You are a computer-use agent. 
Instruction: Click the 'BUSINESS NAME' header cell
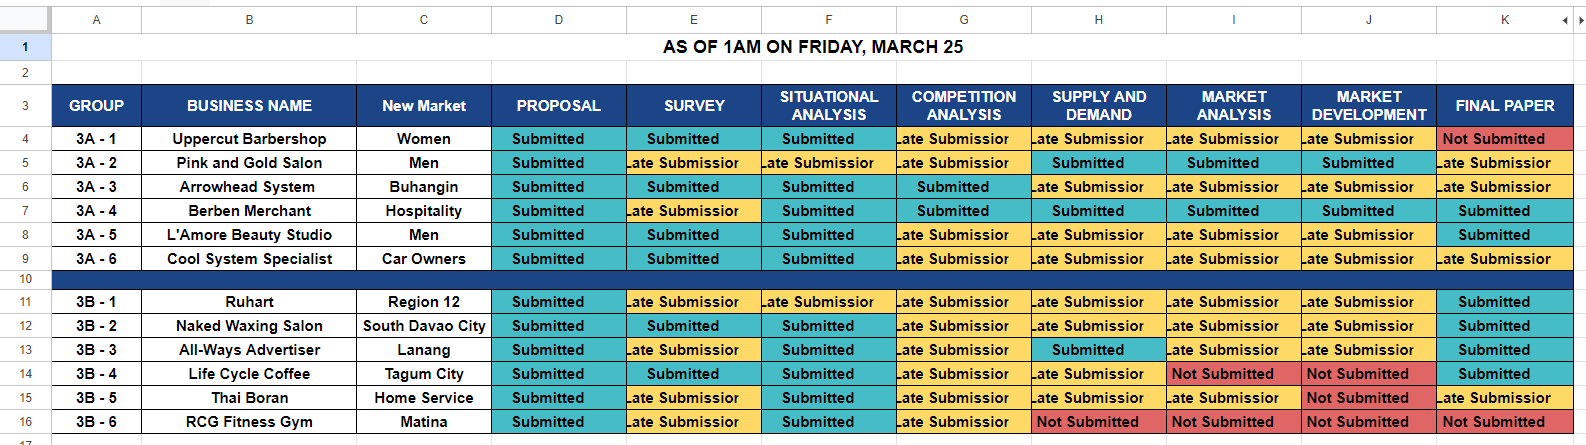[249, 105]
